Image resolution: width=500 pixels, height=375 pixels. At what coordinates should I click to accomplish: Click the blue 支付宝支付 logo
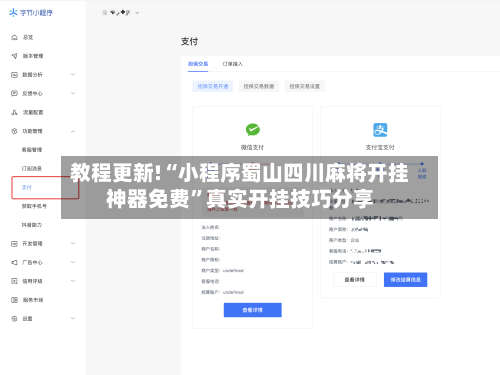tap(380, 130)
